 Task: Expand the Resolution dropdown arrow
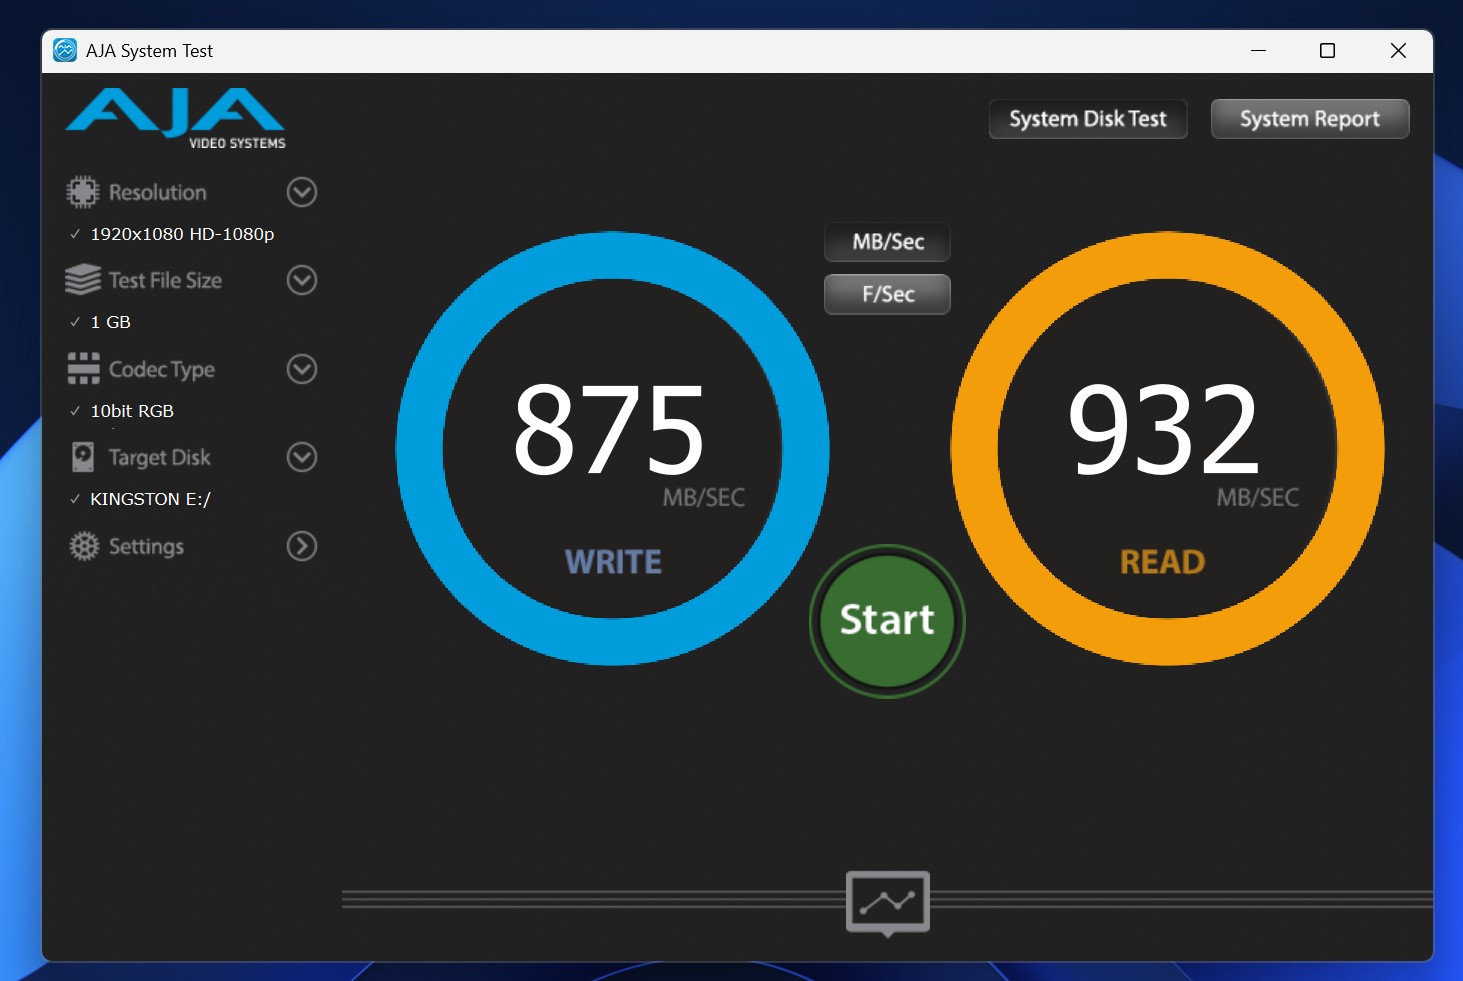(302, 192)
